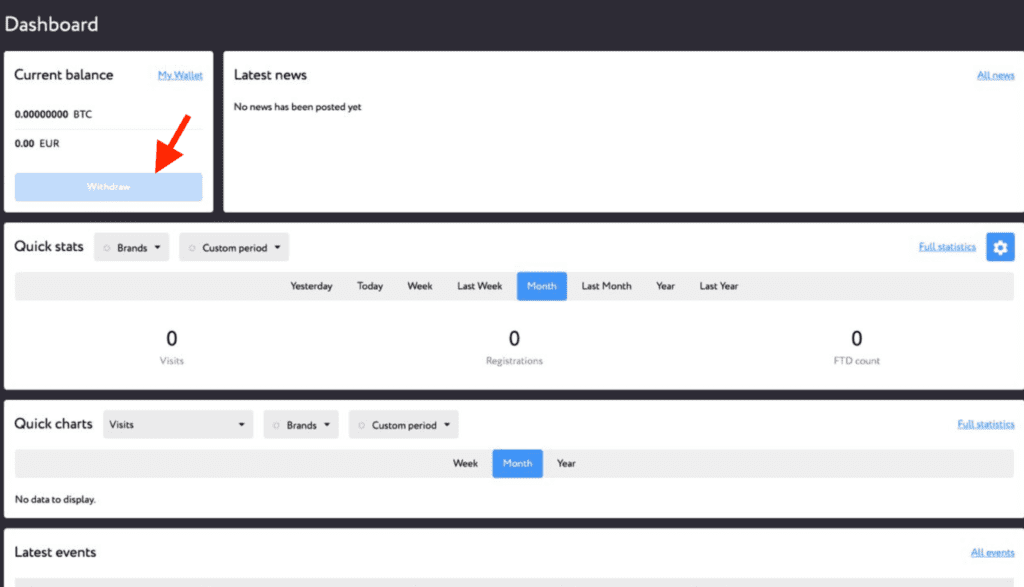Open My Wallet
This screenshot has width=1024, height=587.
click(180, 75)
